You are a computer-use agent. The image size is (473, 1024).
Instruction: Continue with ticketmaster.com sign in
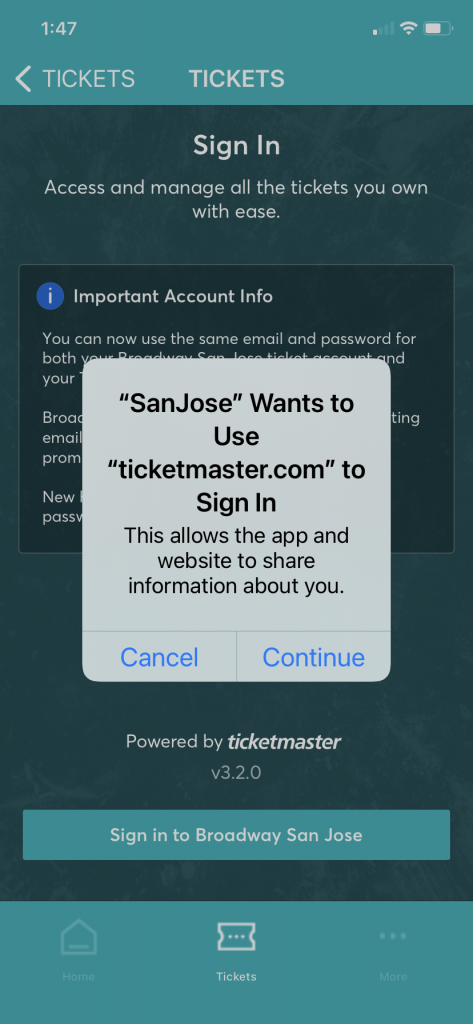(x=314, y=657)
